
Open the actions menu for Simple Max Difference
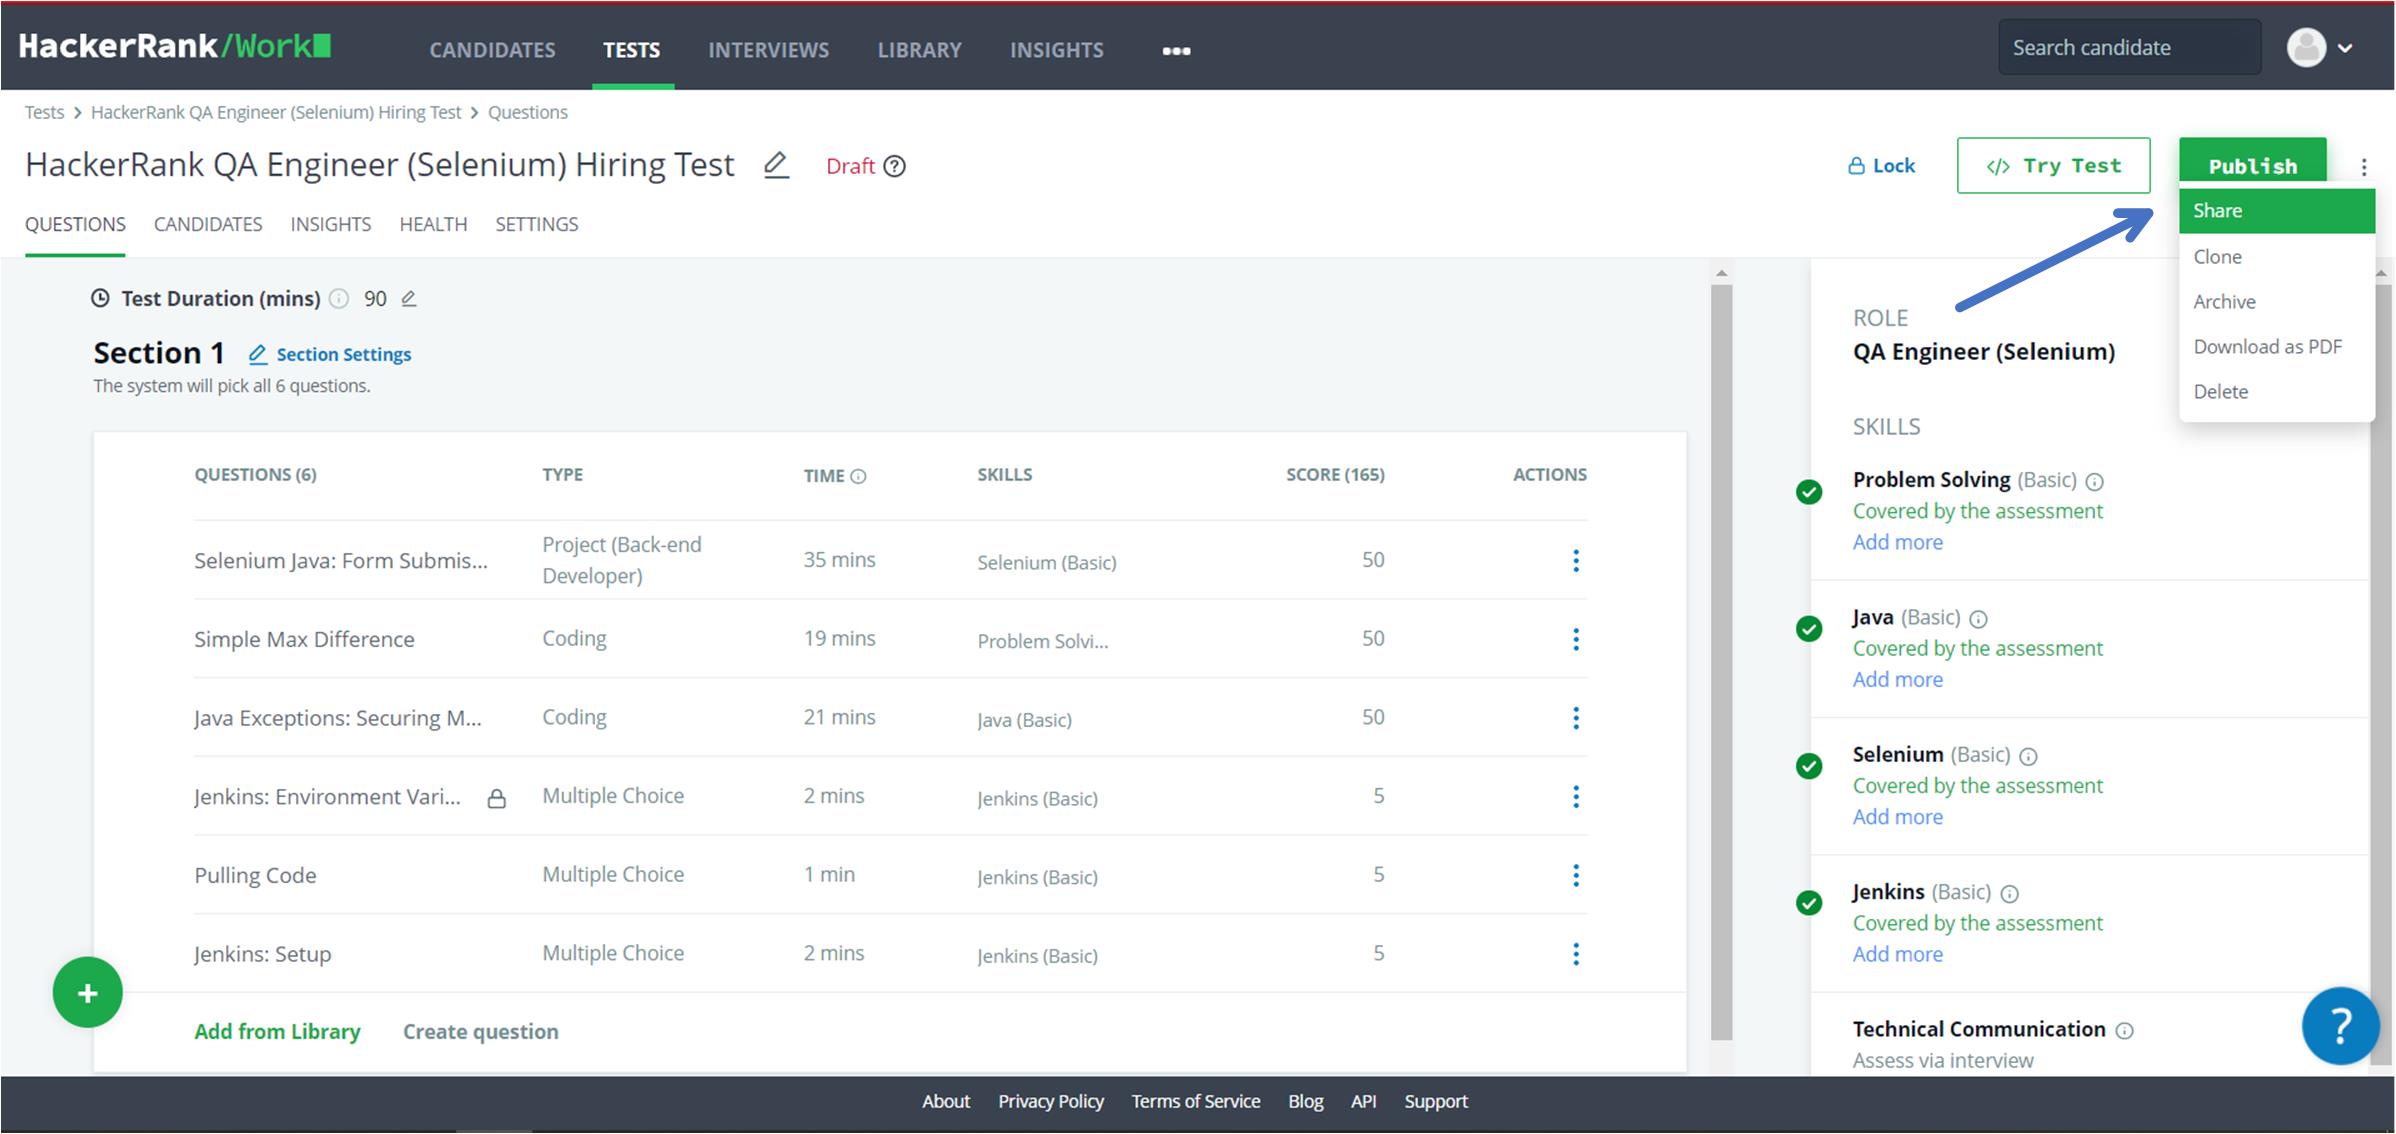click(1575, 638)
